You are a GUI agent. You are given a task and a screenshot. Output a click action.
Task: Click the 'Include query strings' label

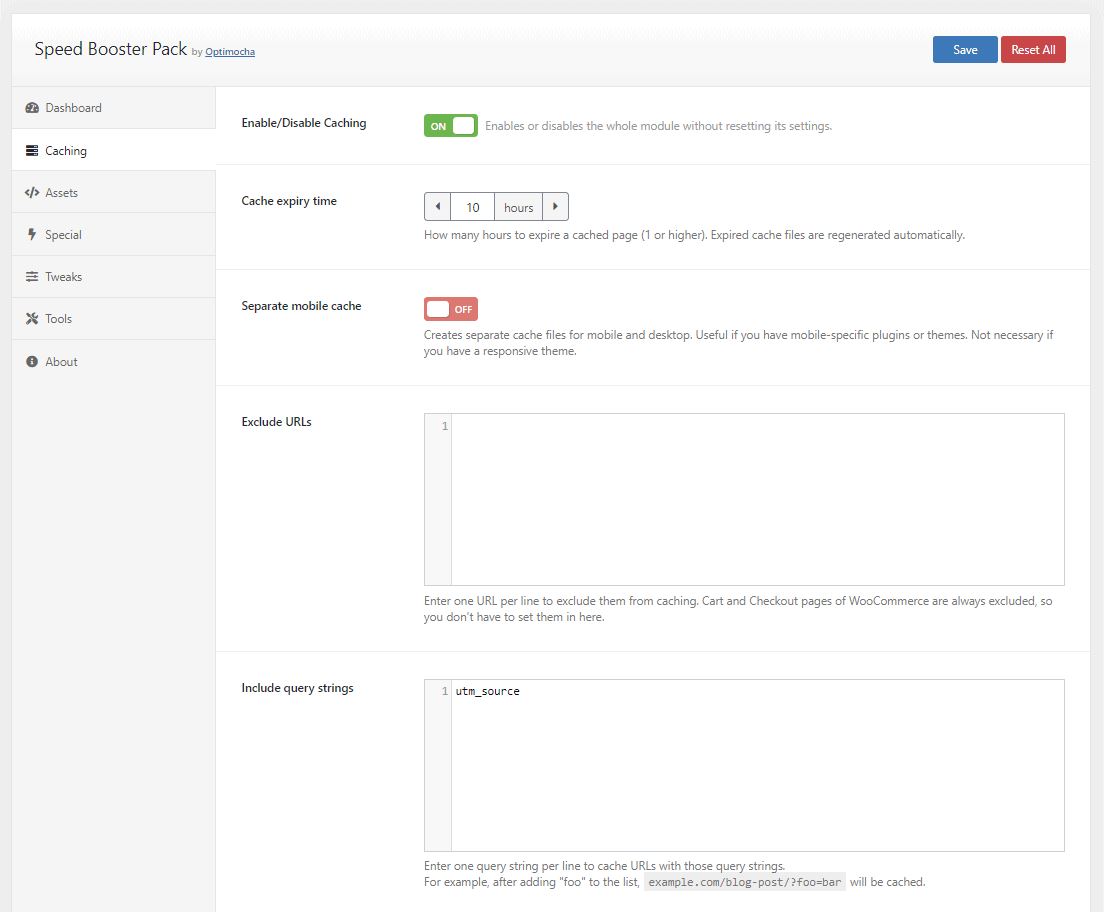click(297, 687)
